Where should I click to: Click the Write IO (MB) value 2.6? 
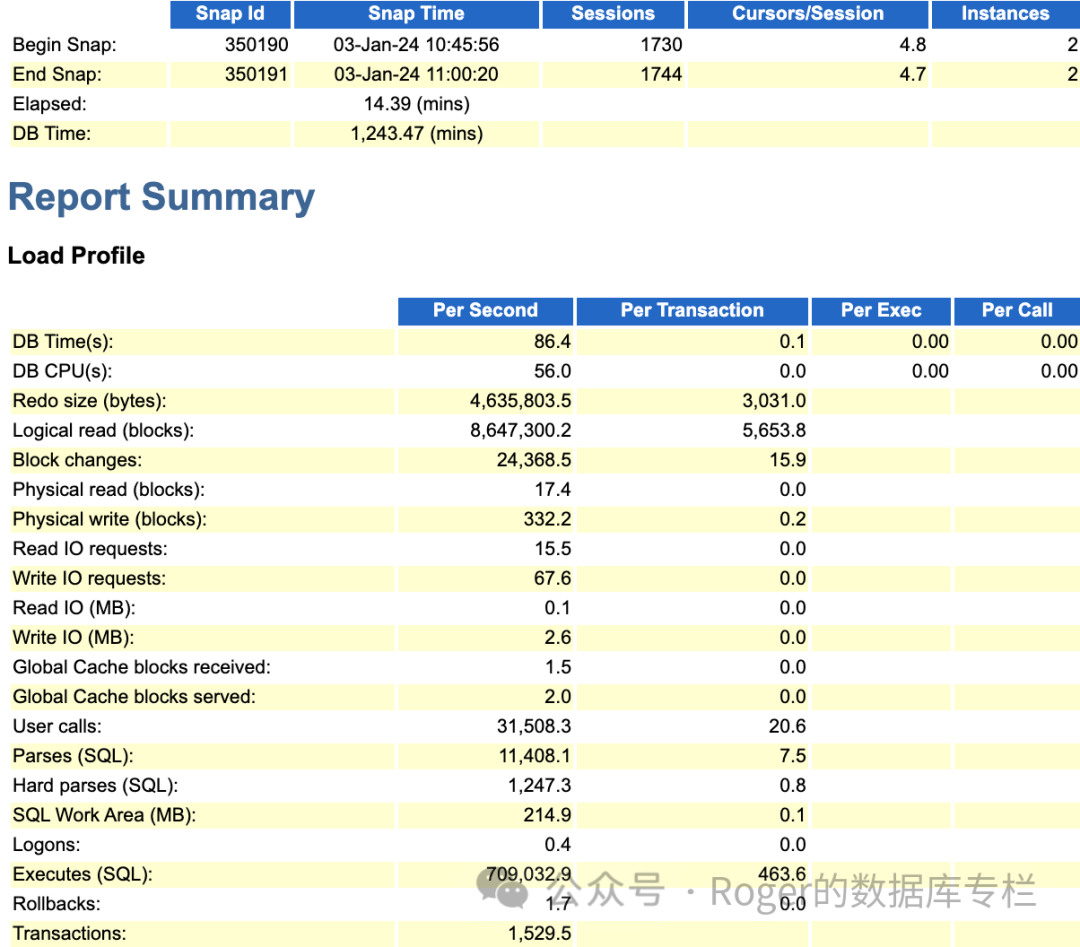pyautogui.click(x=558, y=638)
